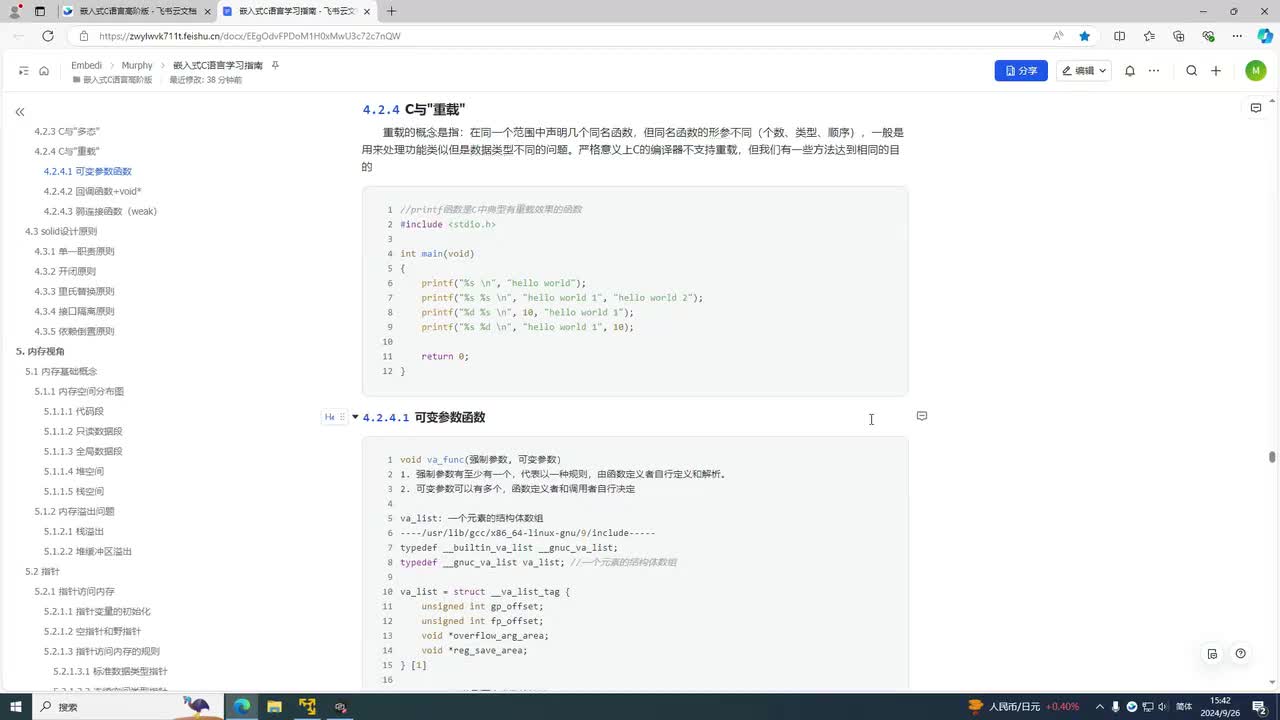Click the read aloud icon in address bar

1058,36
